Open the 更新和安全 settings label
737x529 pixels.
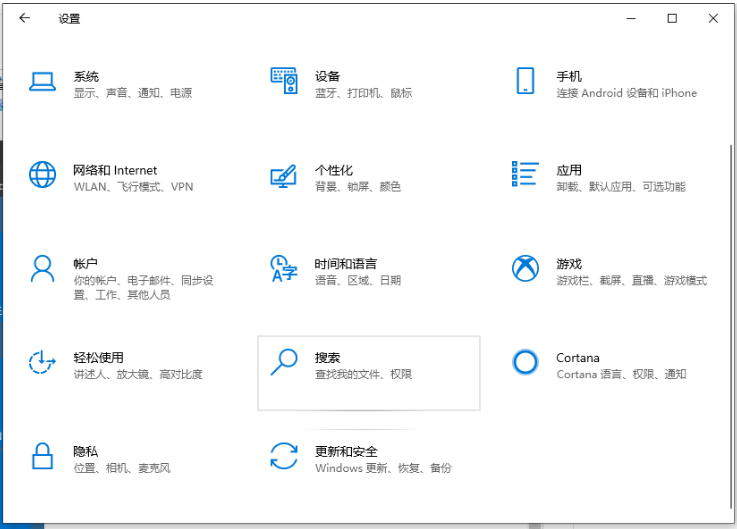pyautogui.click(x=346, y=451)
